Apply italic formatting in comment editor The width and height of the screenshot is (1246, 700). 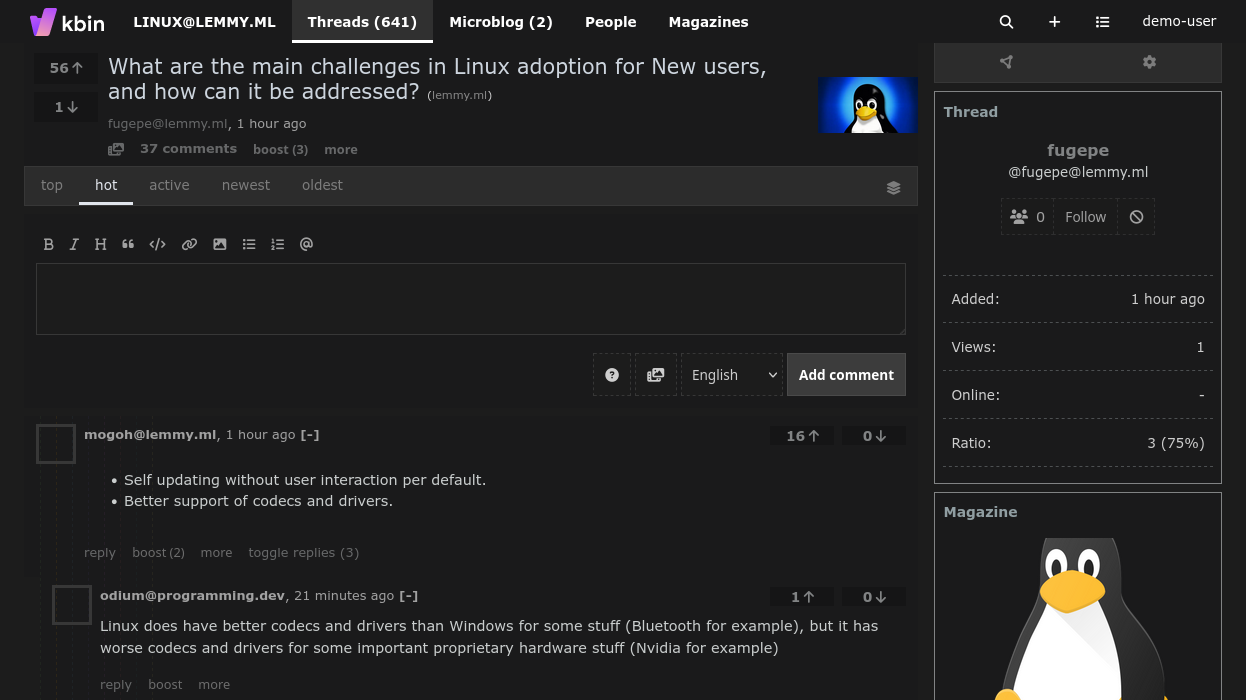74,244
